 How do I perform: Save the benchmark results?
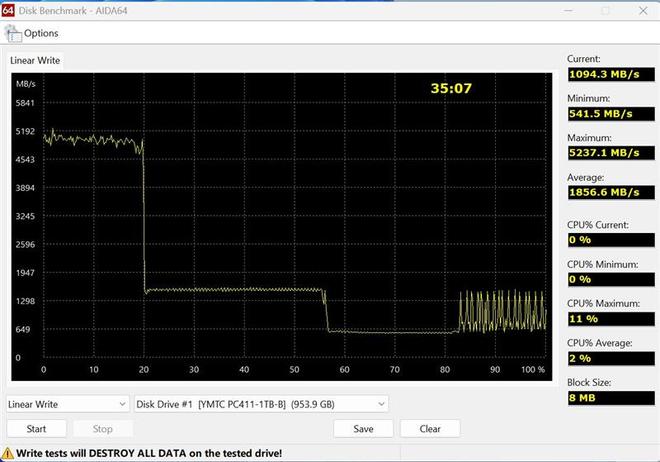pos(363,429)
